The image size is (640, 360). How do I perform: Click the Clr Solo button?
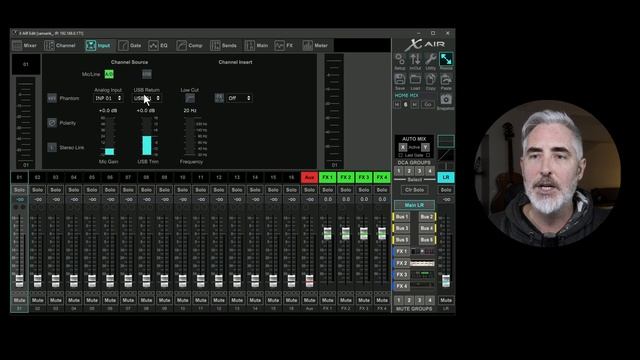(x=414, y=190)
